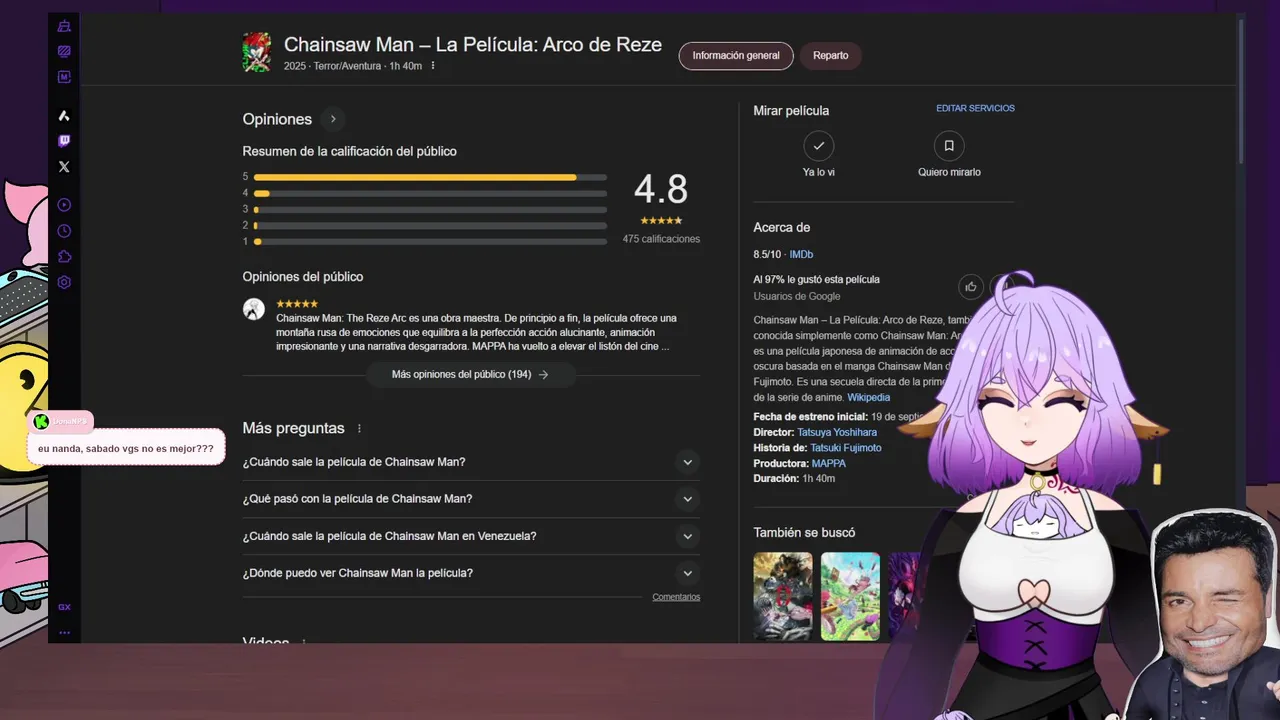Screen dimensions: 1280x720
Task: Open Extensions puzzle icon in sidebar
Action: pos(64,257)
